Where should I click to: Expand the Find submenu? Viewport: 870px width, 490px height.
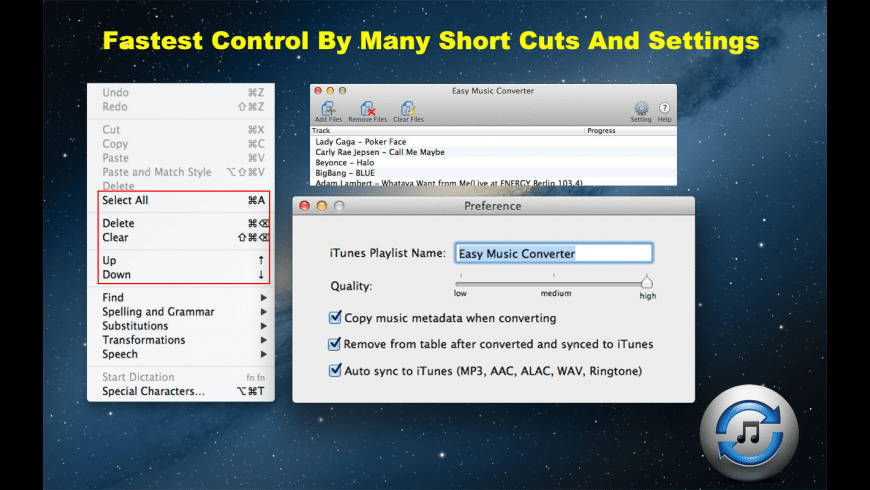pyautogui.click(x=181, y=297)
